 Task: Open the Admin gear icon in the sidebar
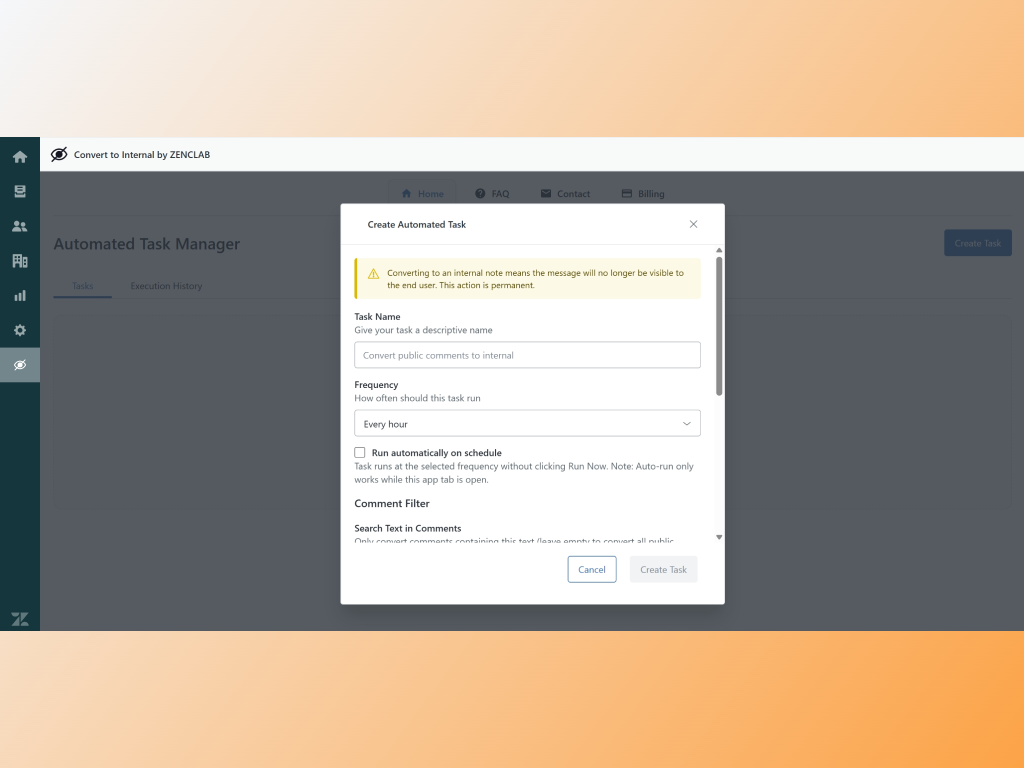(20, 330)
